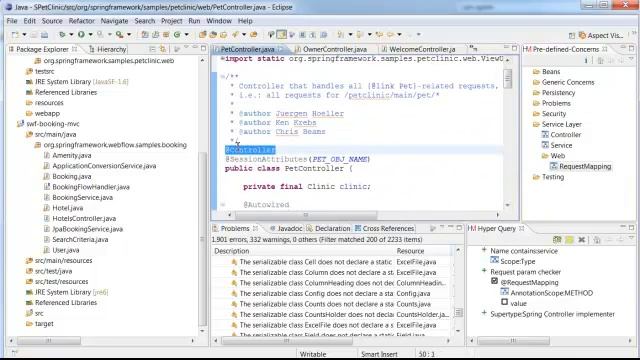This screenshot has width=640, height=360.
Task: Click the editor vertical scrollbar thumb
Action: (x=508, y=78)
